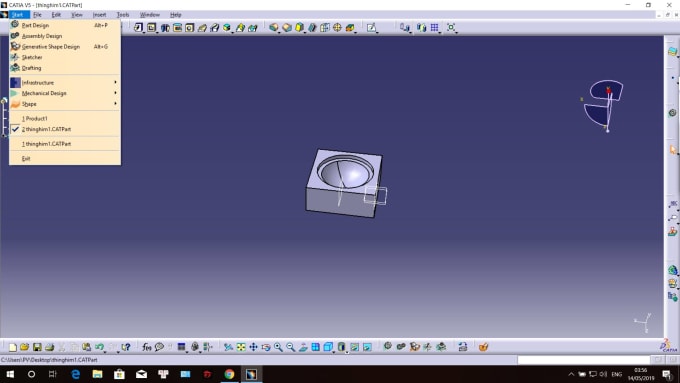Activate the Pan view tool
This screenshot has width=680, height=383.
[x=253, y=347]
